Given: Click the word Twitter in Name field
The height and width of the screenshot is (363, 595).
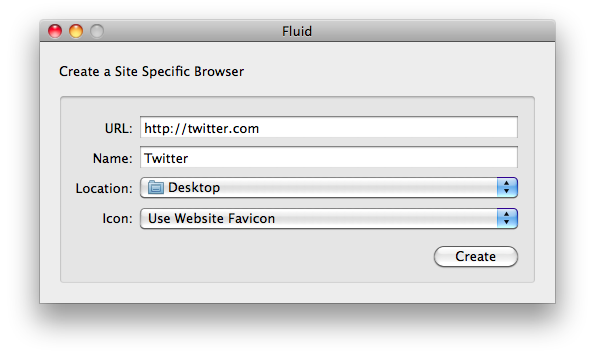Looking at the screenshot, I should coord(166,158).
